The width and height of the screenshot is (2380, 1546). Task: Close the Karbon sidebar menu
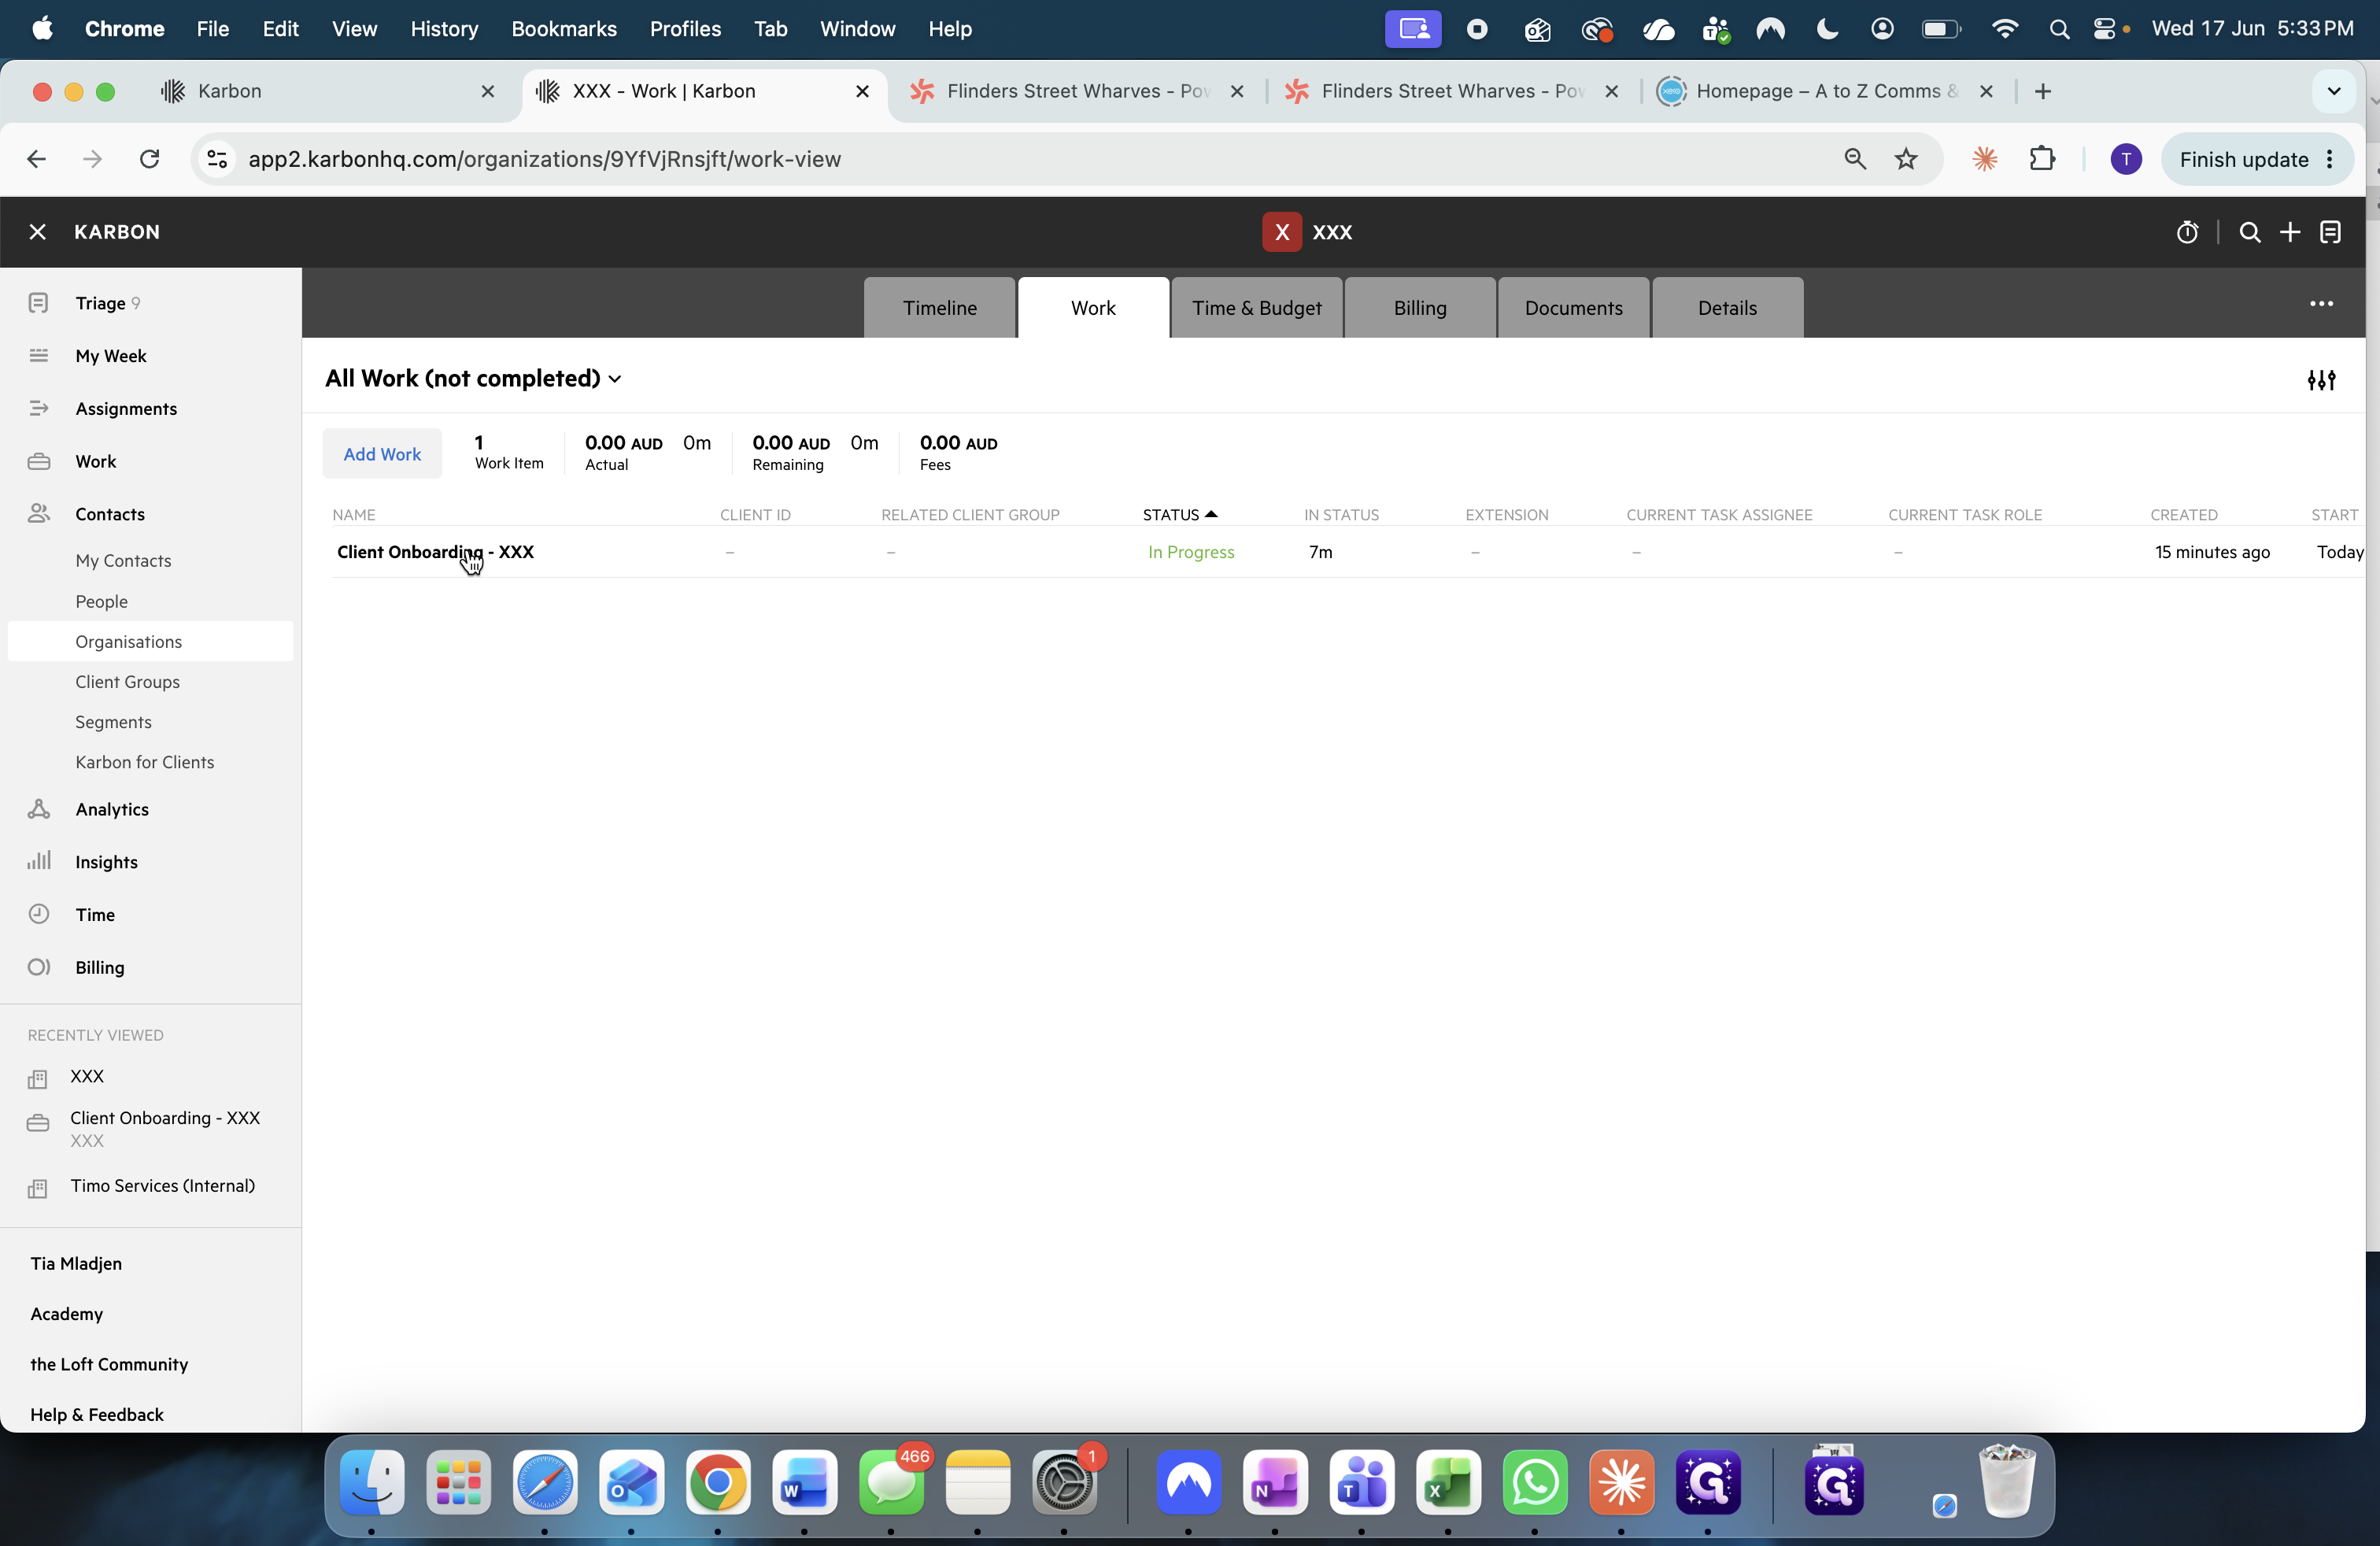click(37, 232)
